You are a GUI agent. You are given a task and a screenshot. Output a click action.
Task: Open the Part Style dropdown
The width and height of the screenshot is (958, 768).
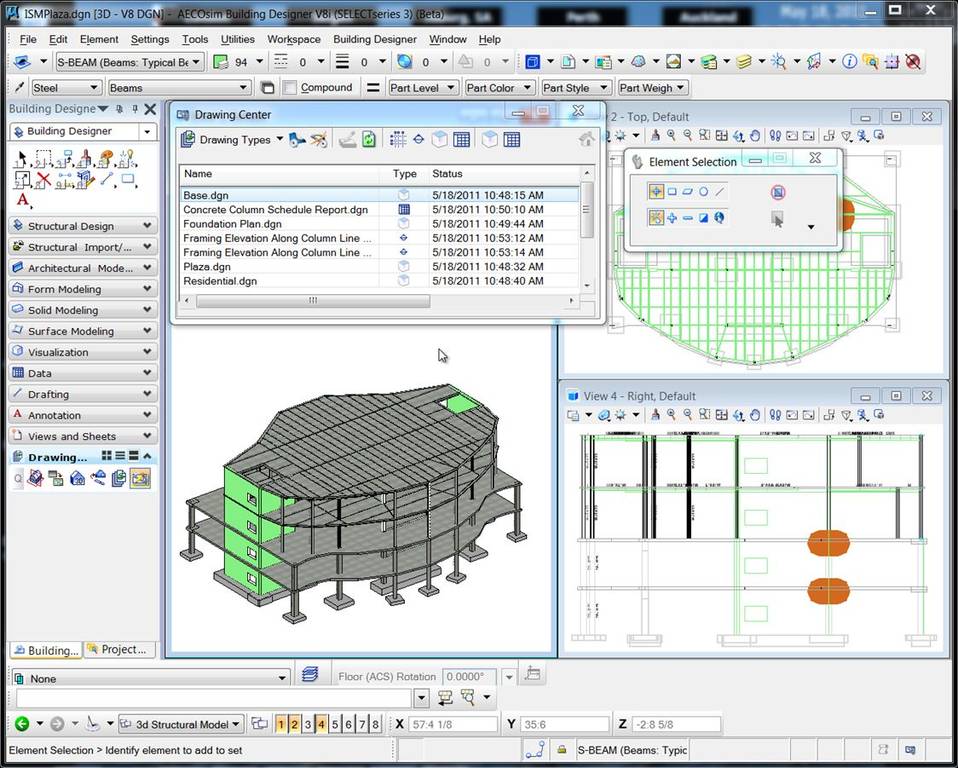point(576,88)
